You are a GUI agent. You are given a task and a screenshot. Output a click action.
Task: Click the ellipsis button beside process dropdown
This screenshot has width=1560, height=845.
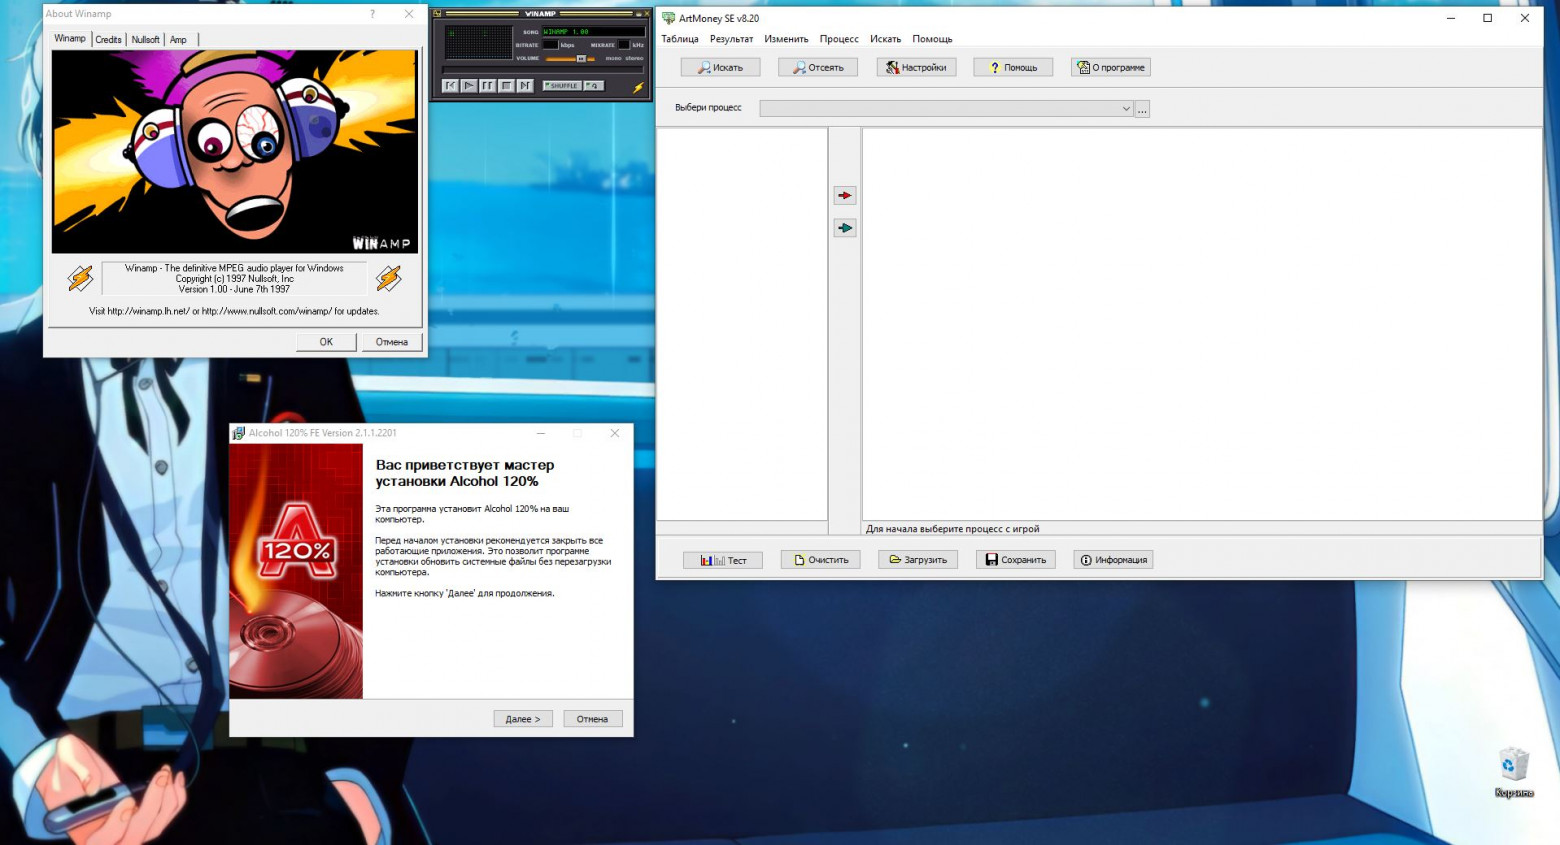click(x=1142, y=109)
